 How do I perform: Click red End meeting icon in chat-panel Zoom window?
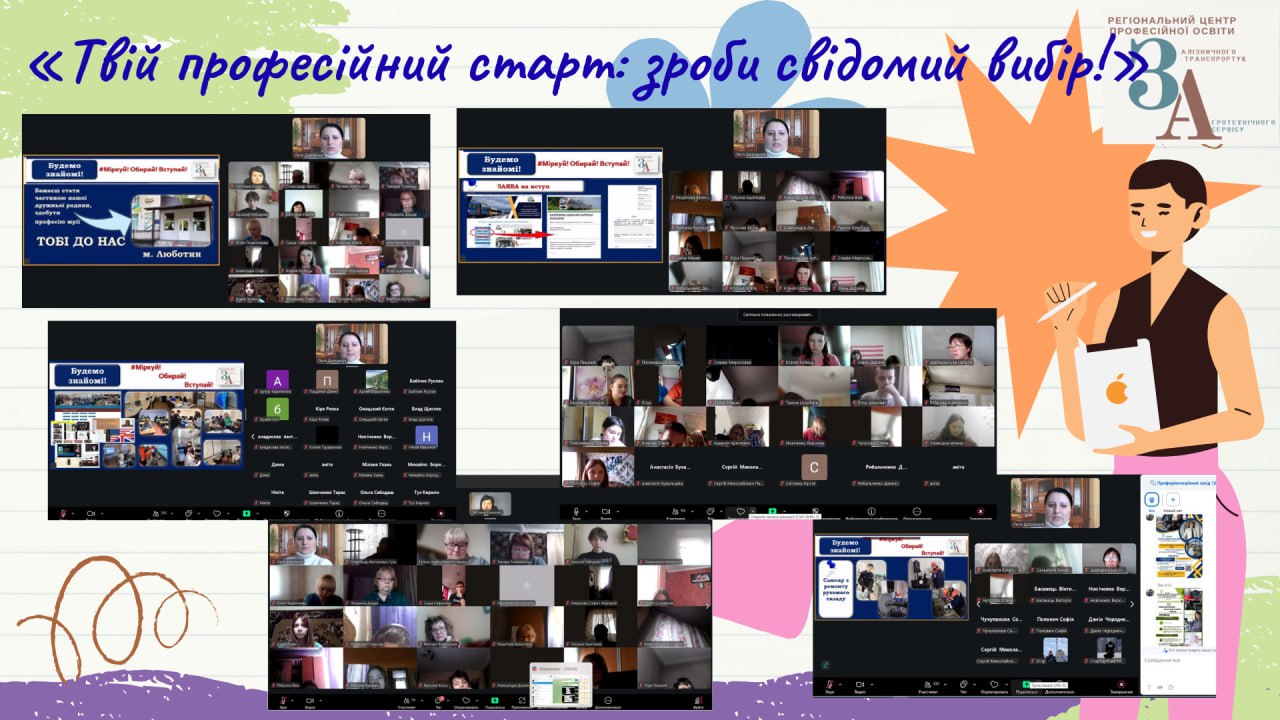(1120, 684)
